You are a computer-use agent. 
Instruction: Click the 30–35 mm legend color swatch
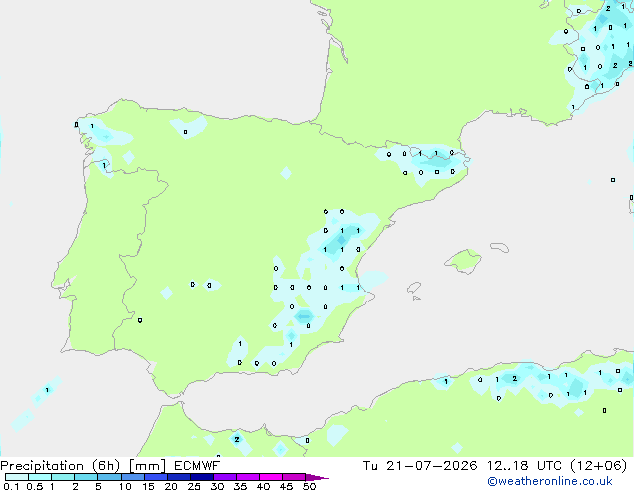(224, 477)
